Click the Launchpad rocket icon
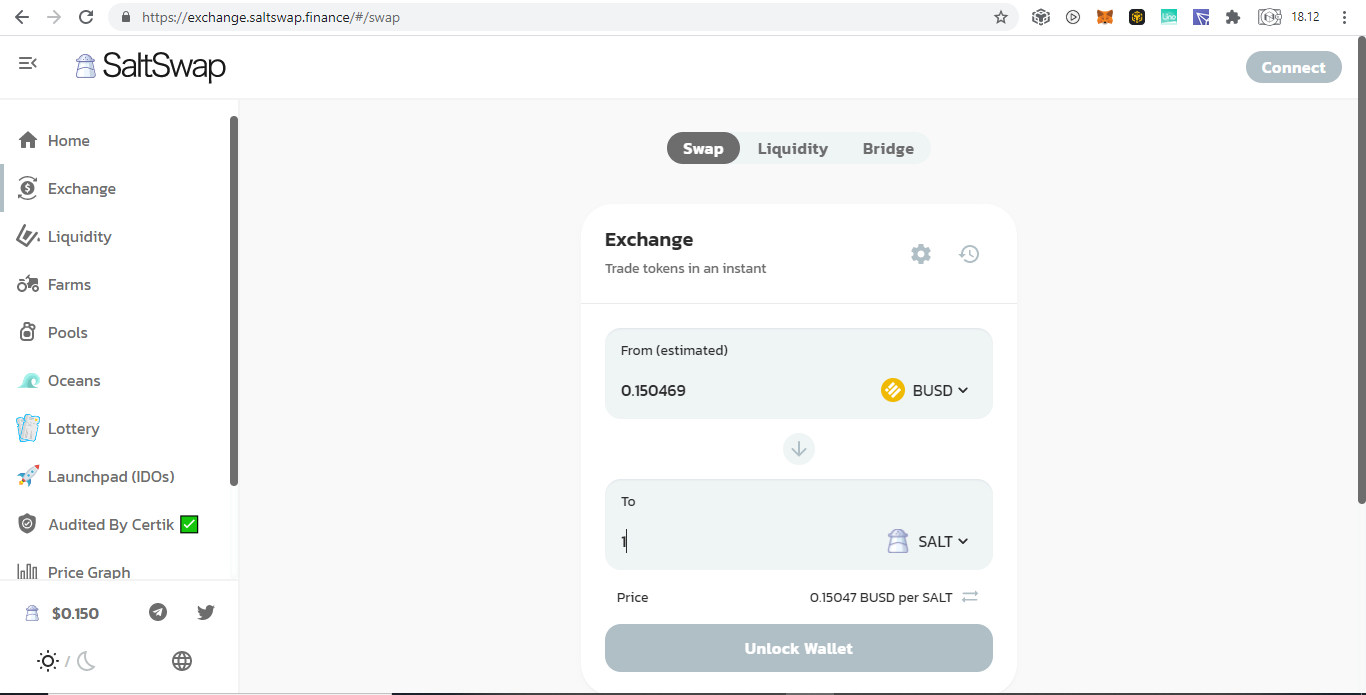Screen dimensions: 1366x695 (x=28, y=476)
